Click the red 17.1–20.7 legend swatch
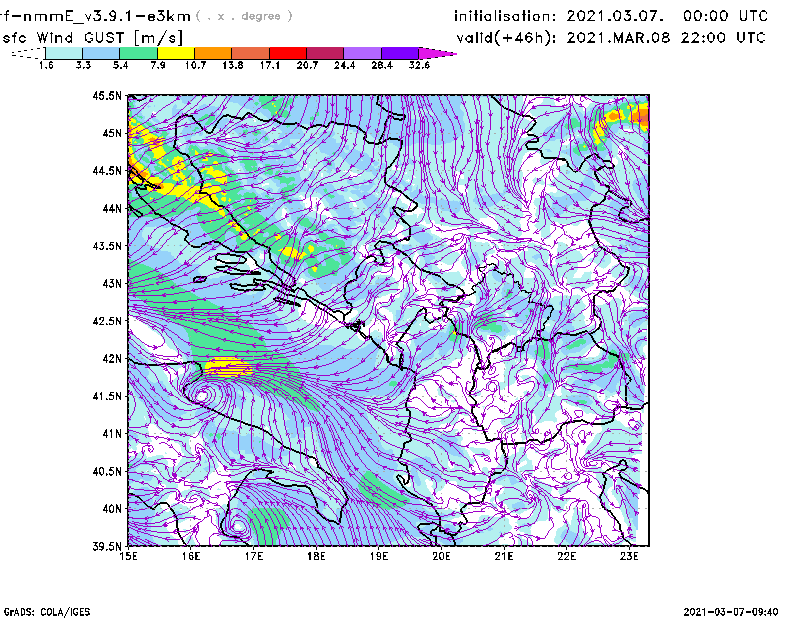 click(x=288, y=53)
